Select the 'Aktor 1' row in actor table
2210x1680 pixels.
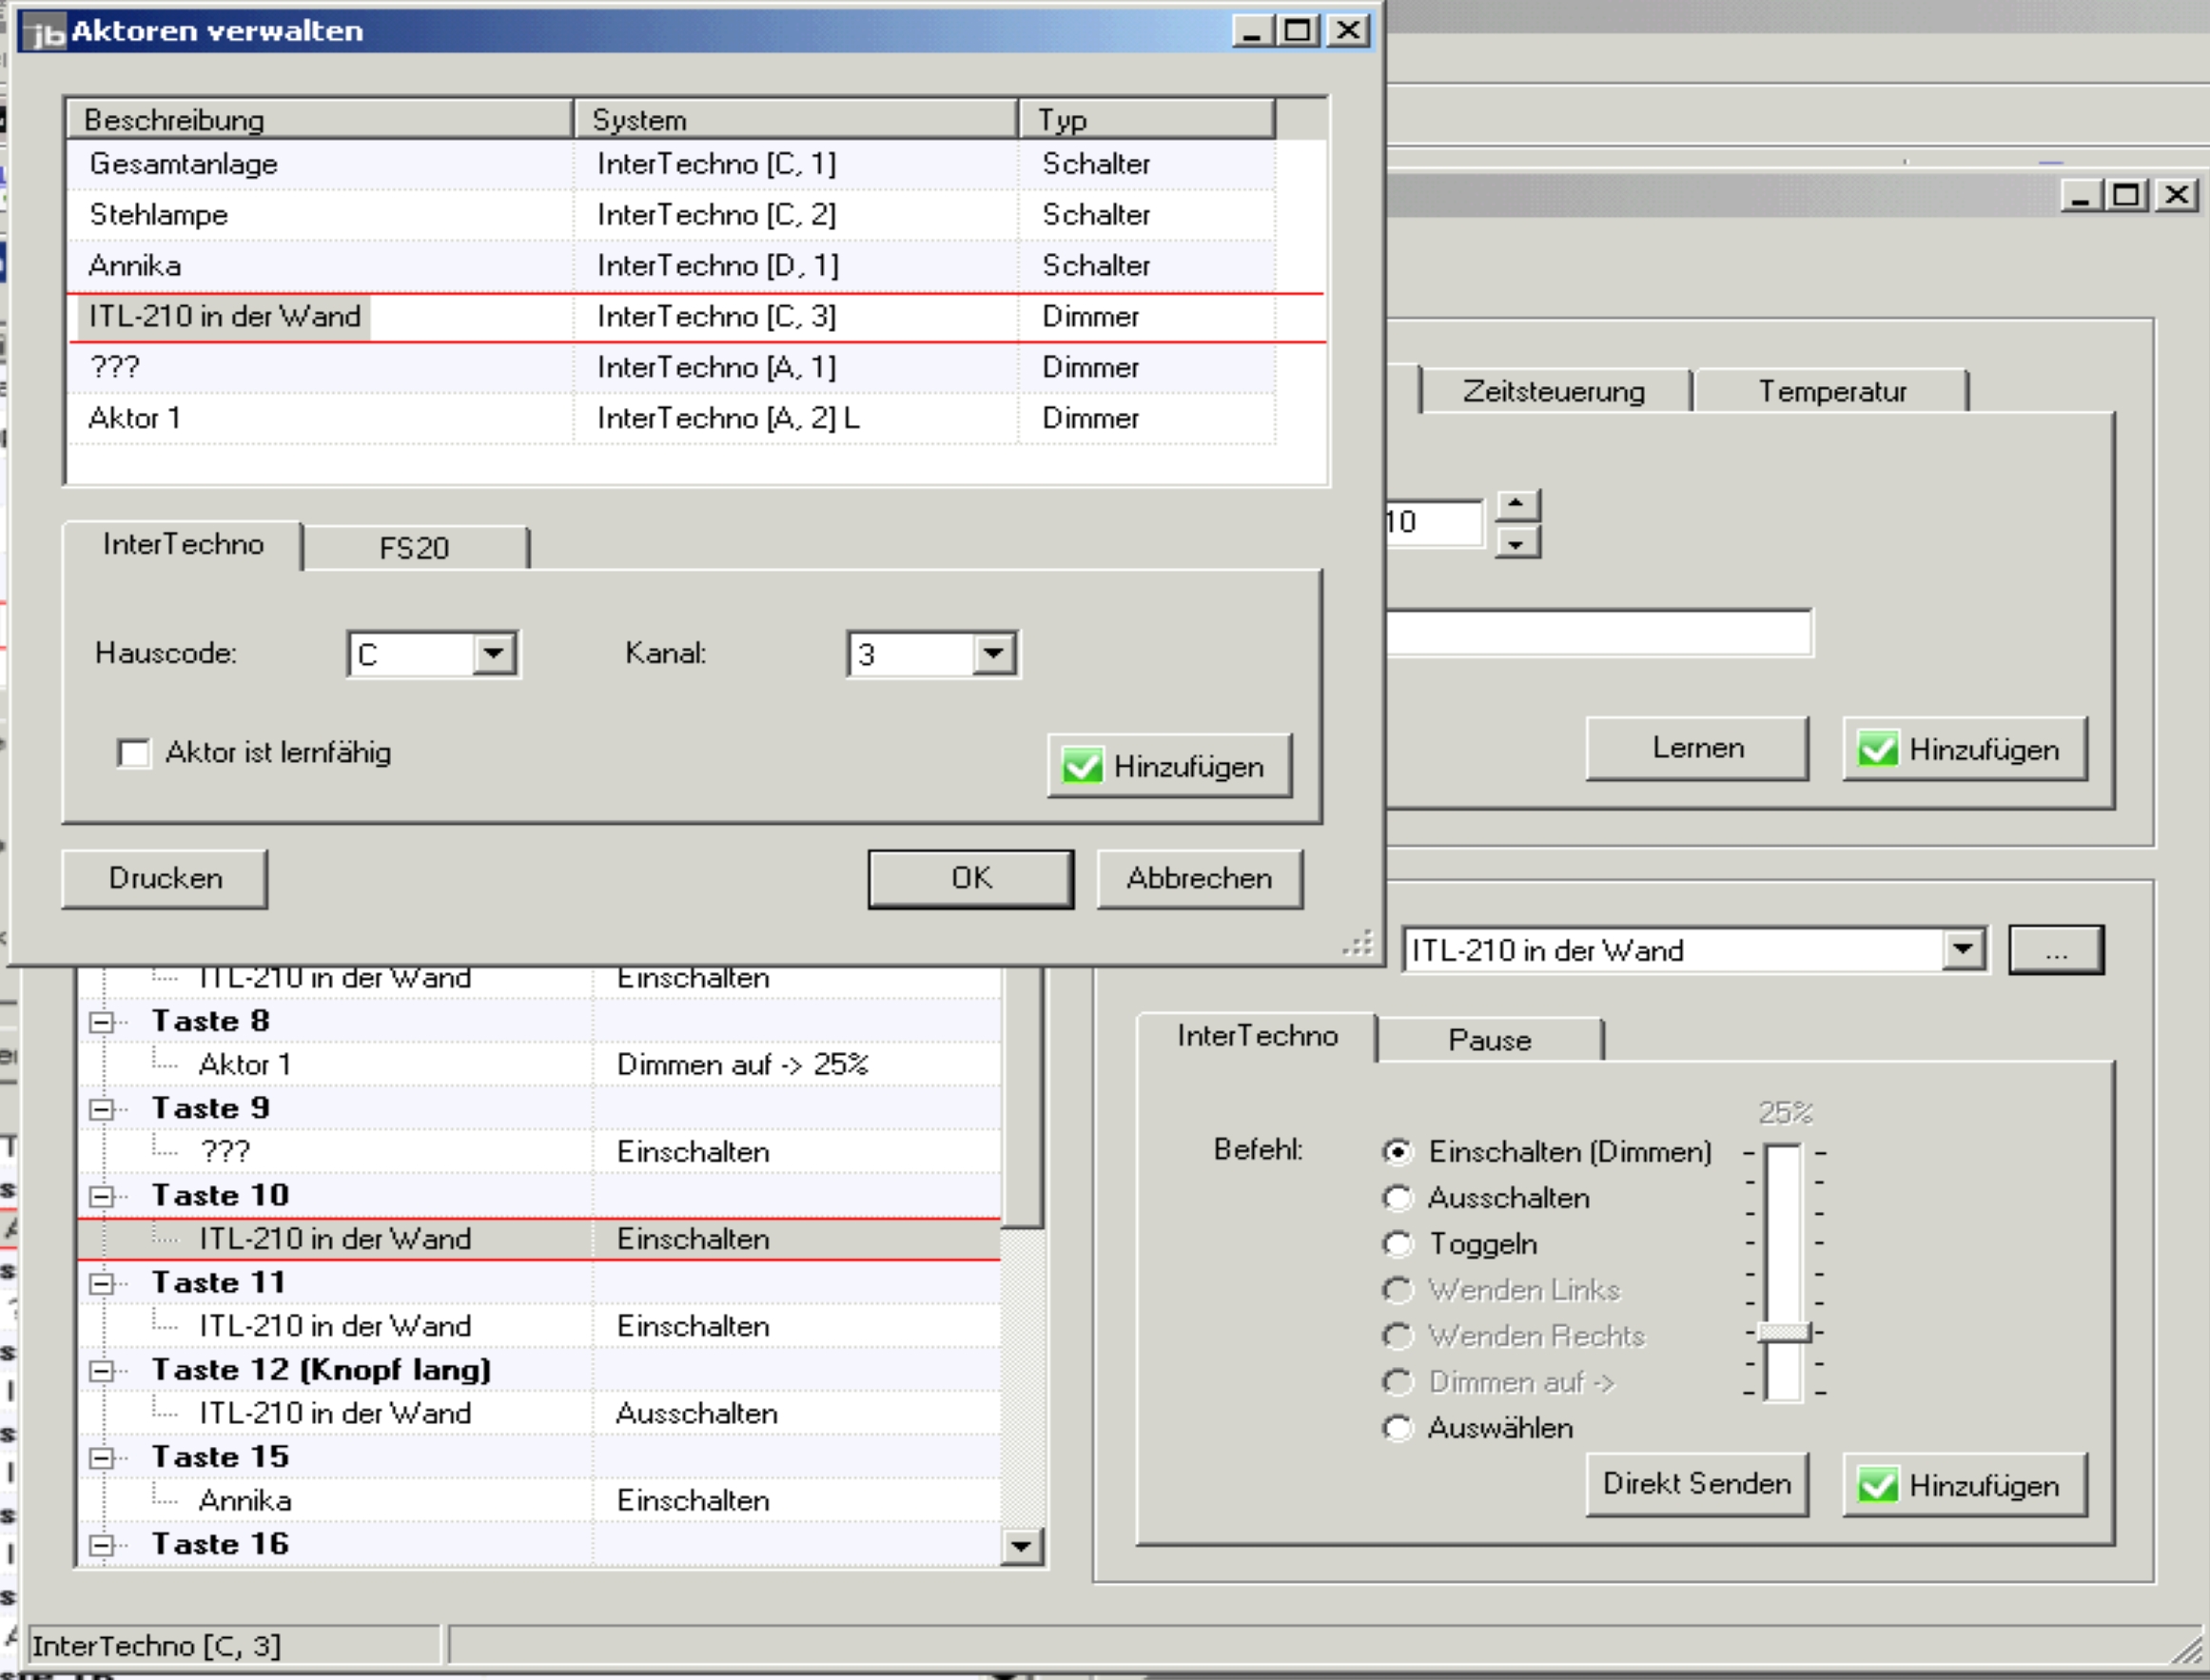point(135,418)
